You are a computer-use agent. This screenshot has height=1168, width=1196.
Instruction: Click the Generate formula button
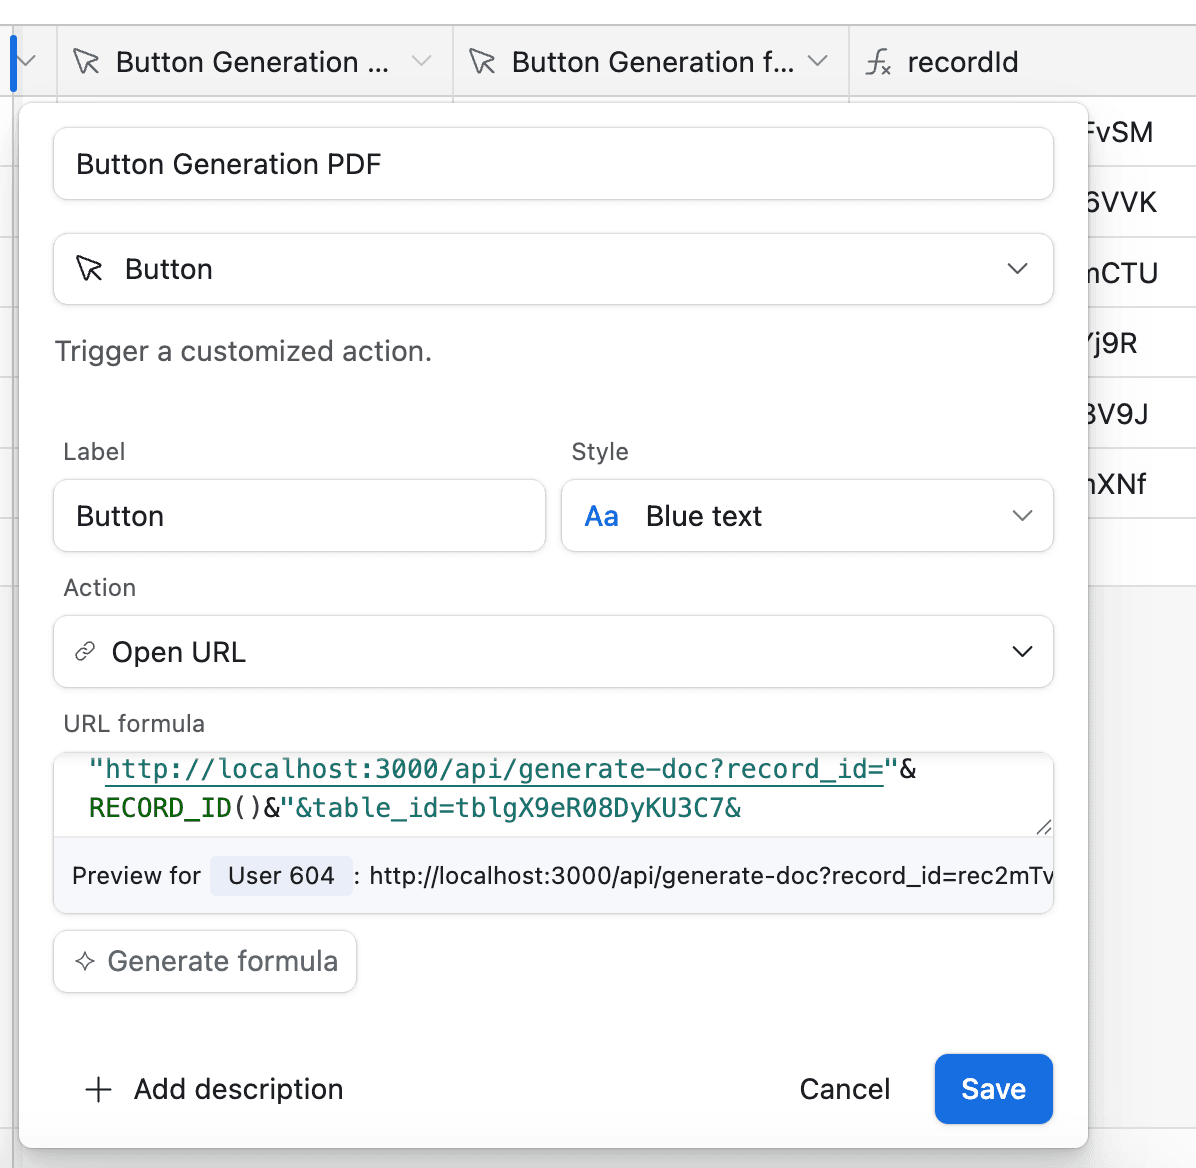point(205,961)
